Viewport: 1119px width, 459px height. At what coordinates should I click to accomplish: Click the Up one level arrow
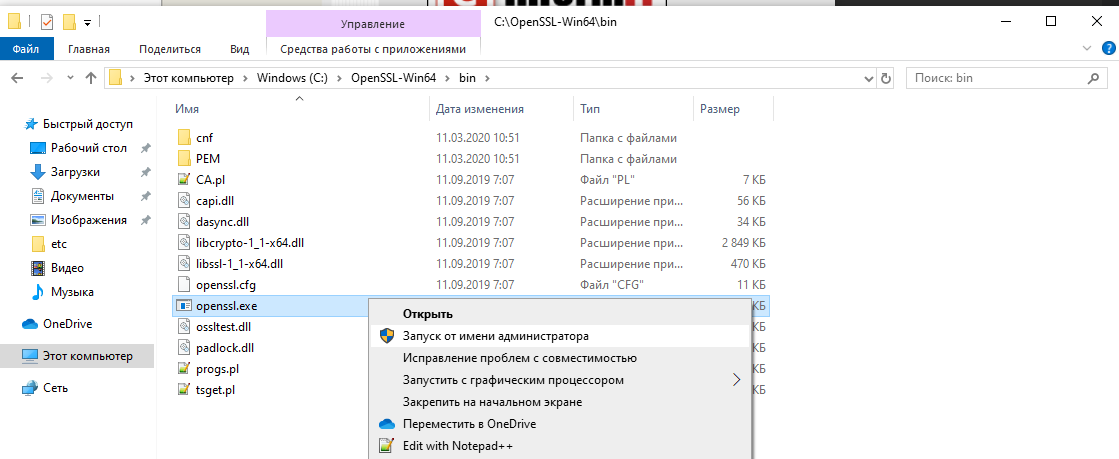91,78
